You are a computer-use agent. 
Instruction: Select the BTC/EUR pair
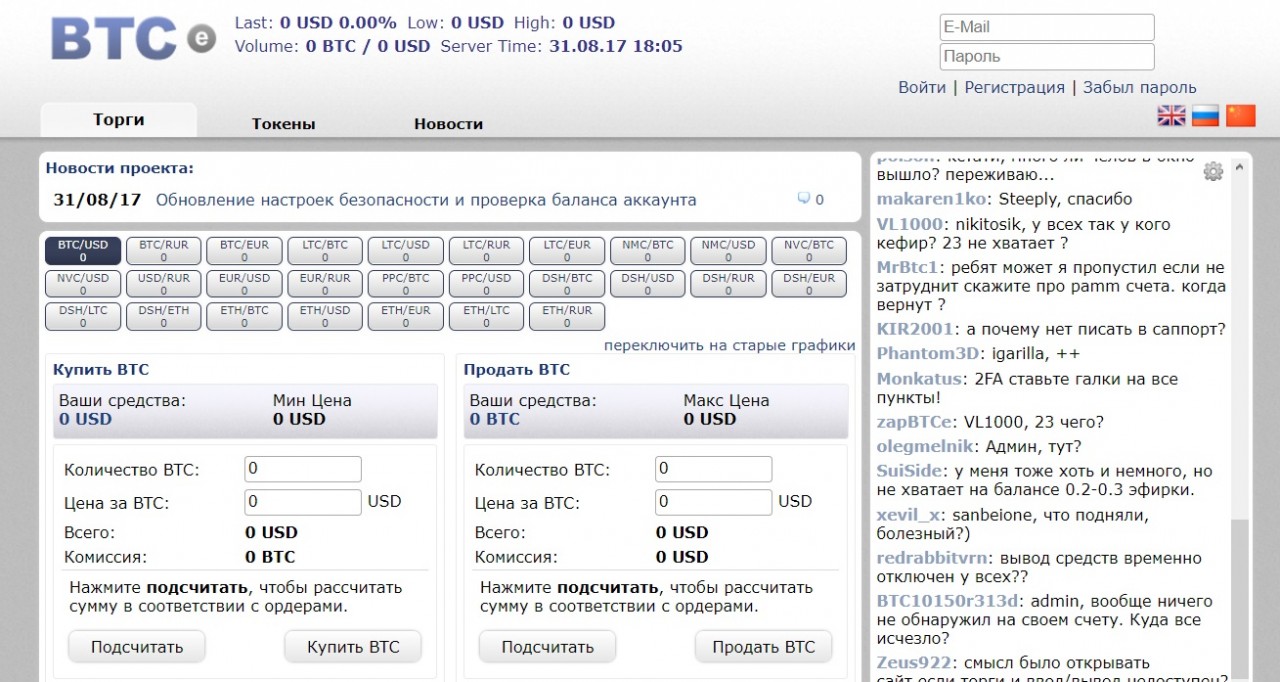pyautogui.click(x=244, y=251)
